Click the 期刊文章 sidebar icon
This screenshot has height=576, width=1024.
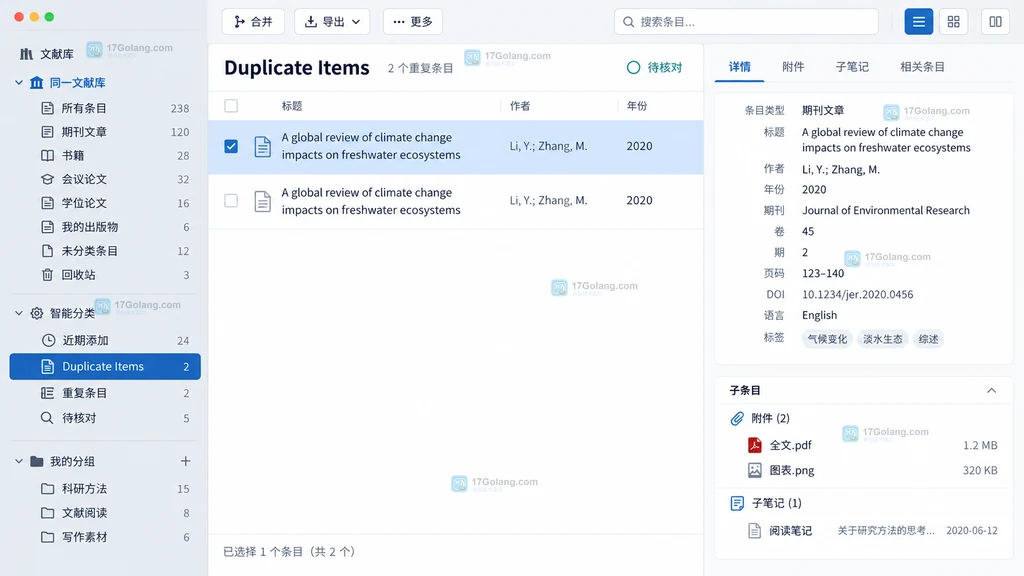tap(47, 132)
